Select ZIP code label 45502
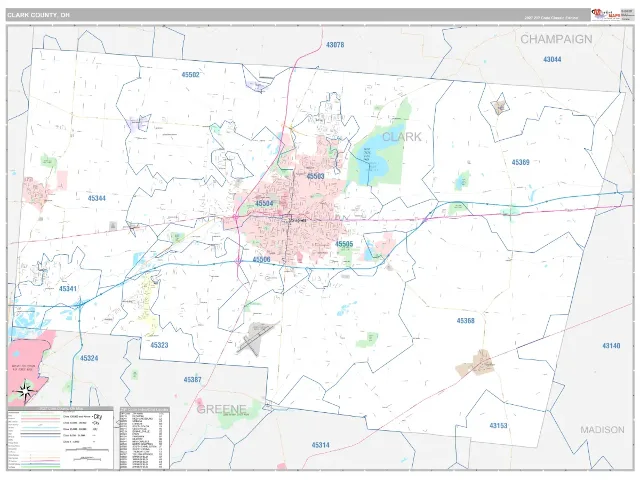Screen dimensions: 640x480 point(190,75)
